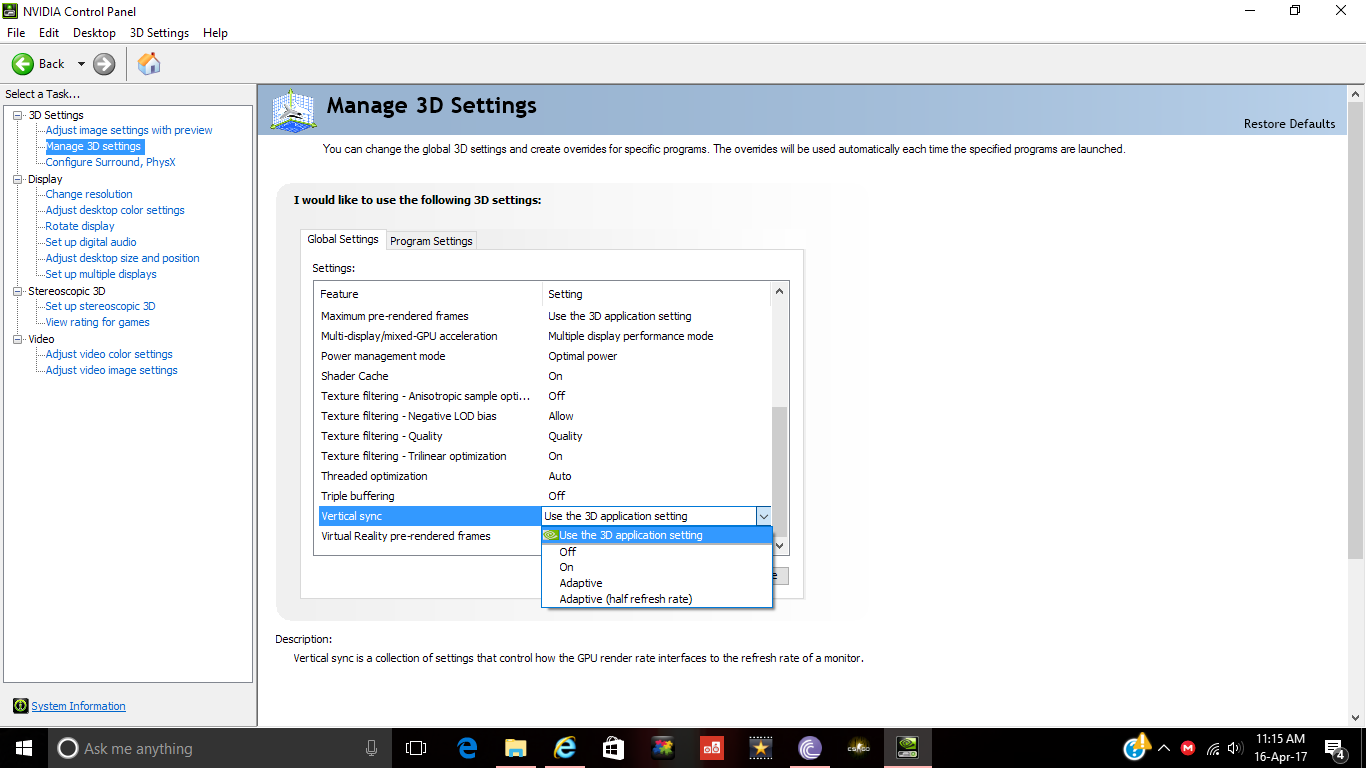The image size is (1366, 768).
Task: Choose Off in Vertical sync dropdown
Action: click(657, 552)
